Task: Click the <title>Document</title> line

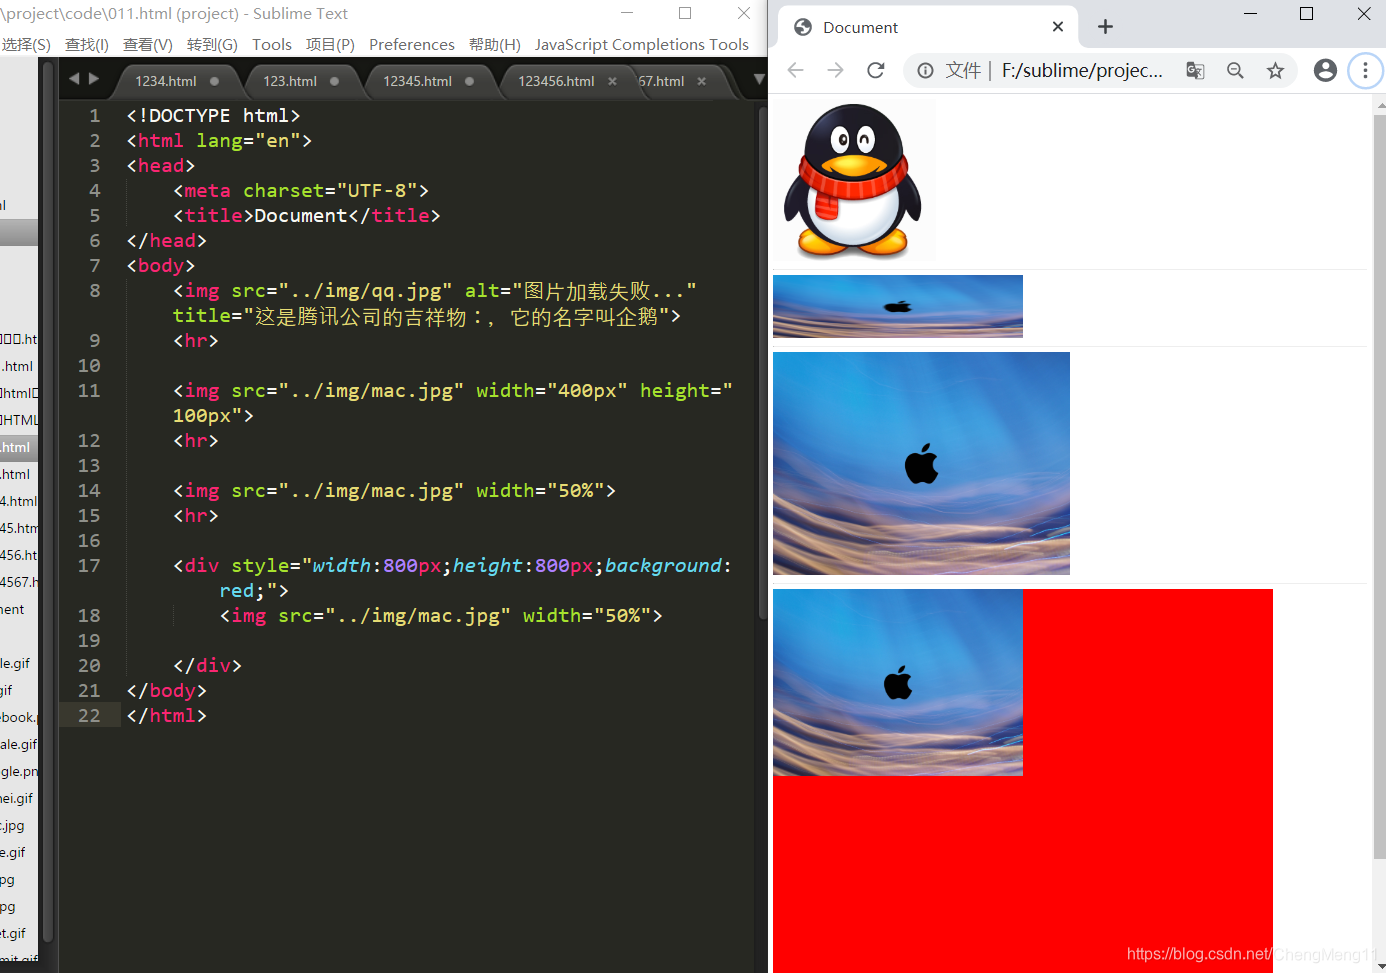Action: point(306,216)
